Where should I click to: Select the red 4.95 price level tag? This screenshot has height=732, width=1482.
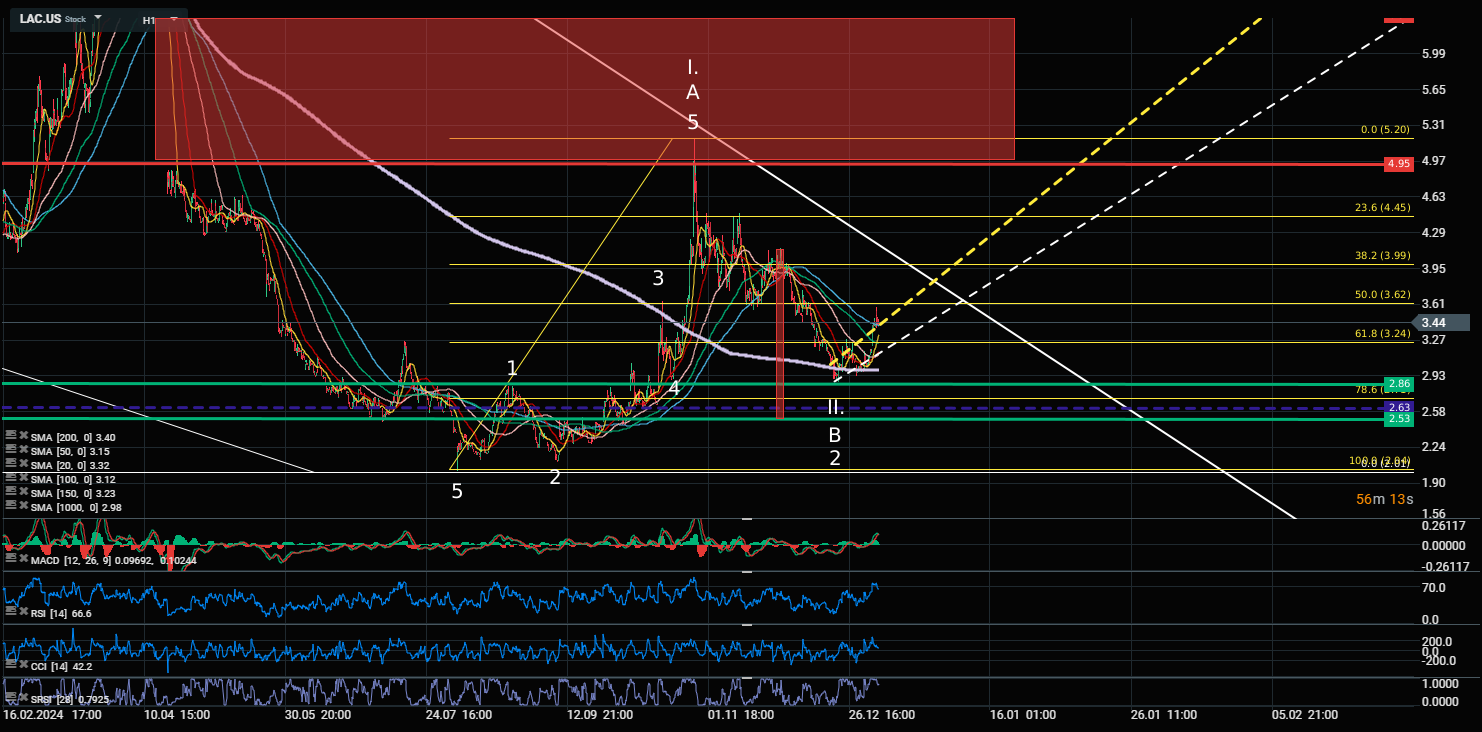pyautogui.click(x=1398, y=163)
